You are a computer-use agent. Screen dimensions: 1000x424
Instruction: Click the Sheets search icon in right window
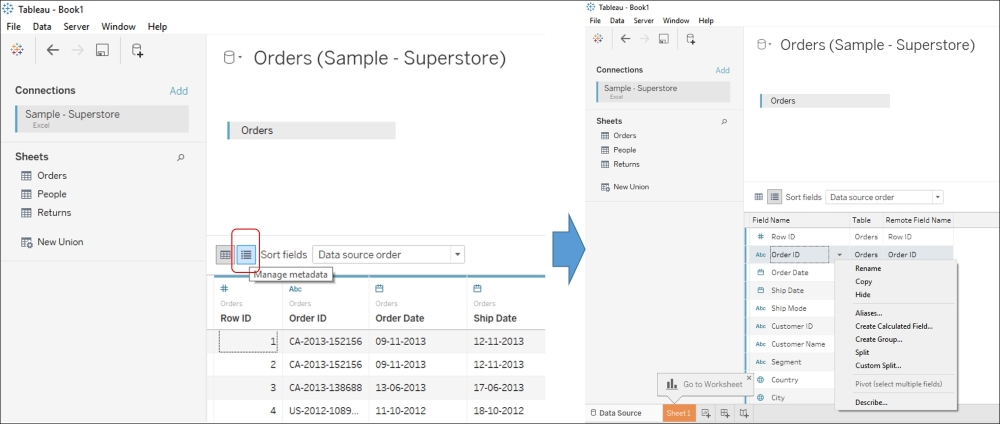coord(724,121)
